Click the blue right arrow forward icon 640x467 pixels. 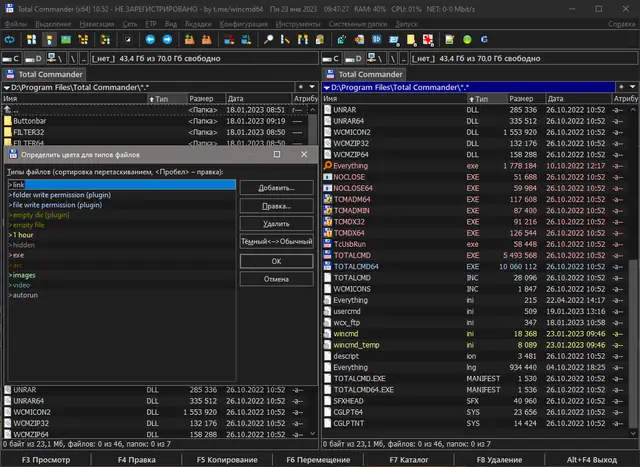pyautogui.click(x=167, y=40)
